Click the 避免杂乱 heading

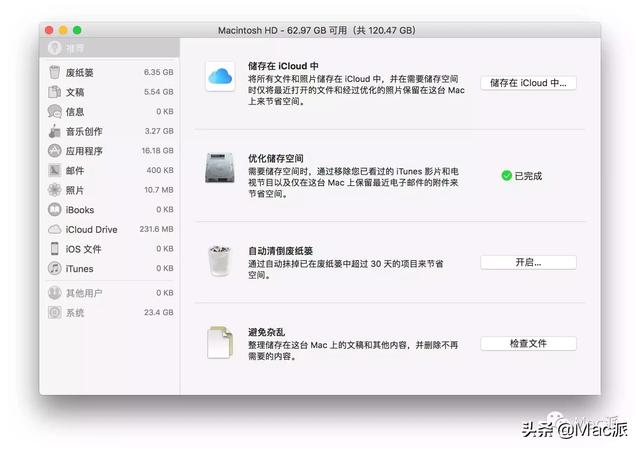(x=267, y=332)
